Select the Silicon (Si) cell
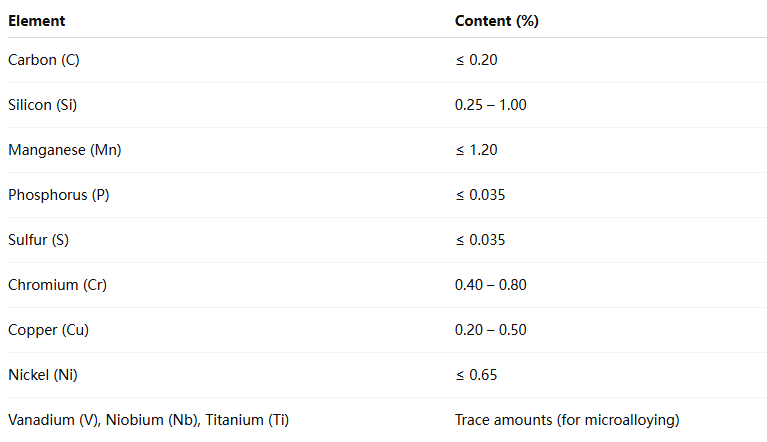The width and height of the screenshot is (767, 442). coord(43,105)
